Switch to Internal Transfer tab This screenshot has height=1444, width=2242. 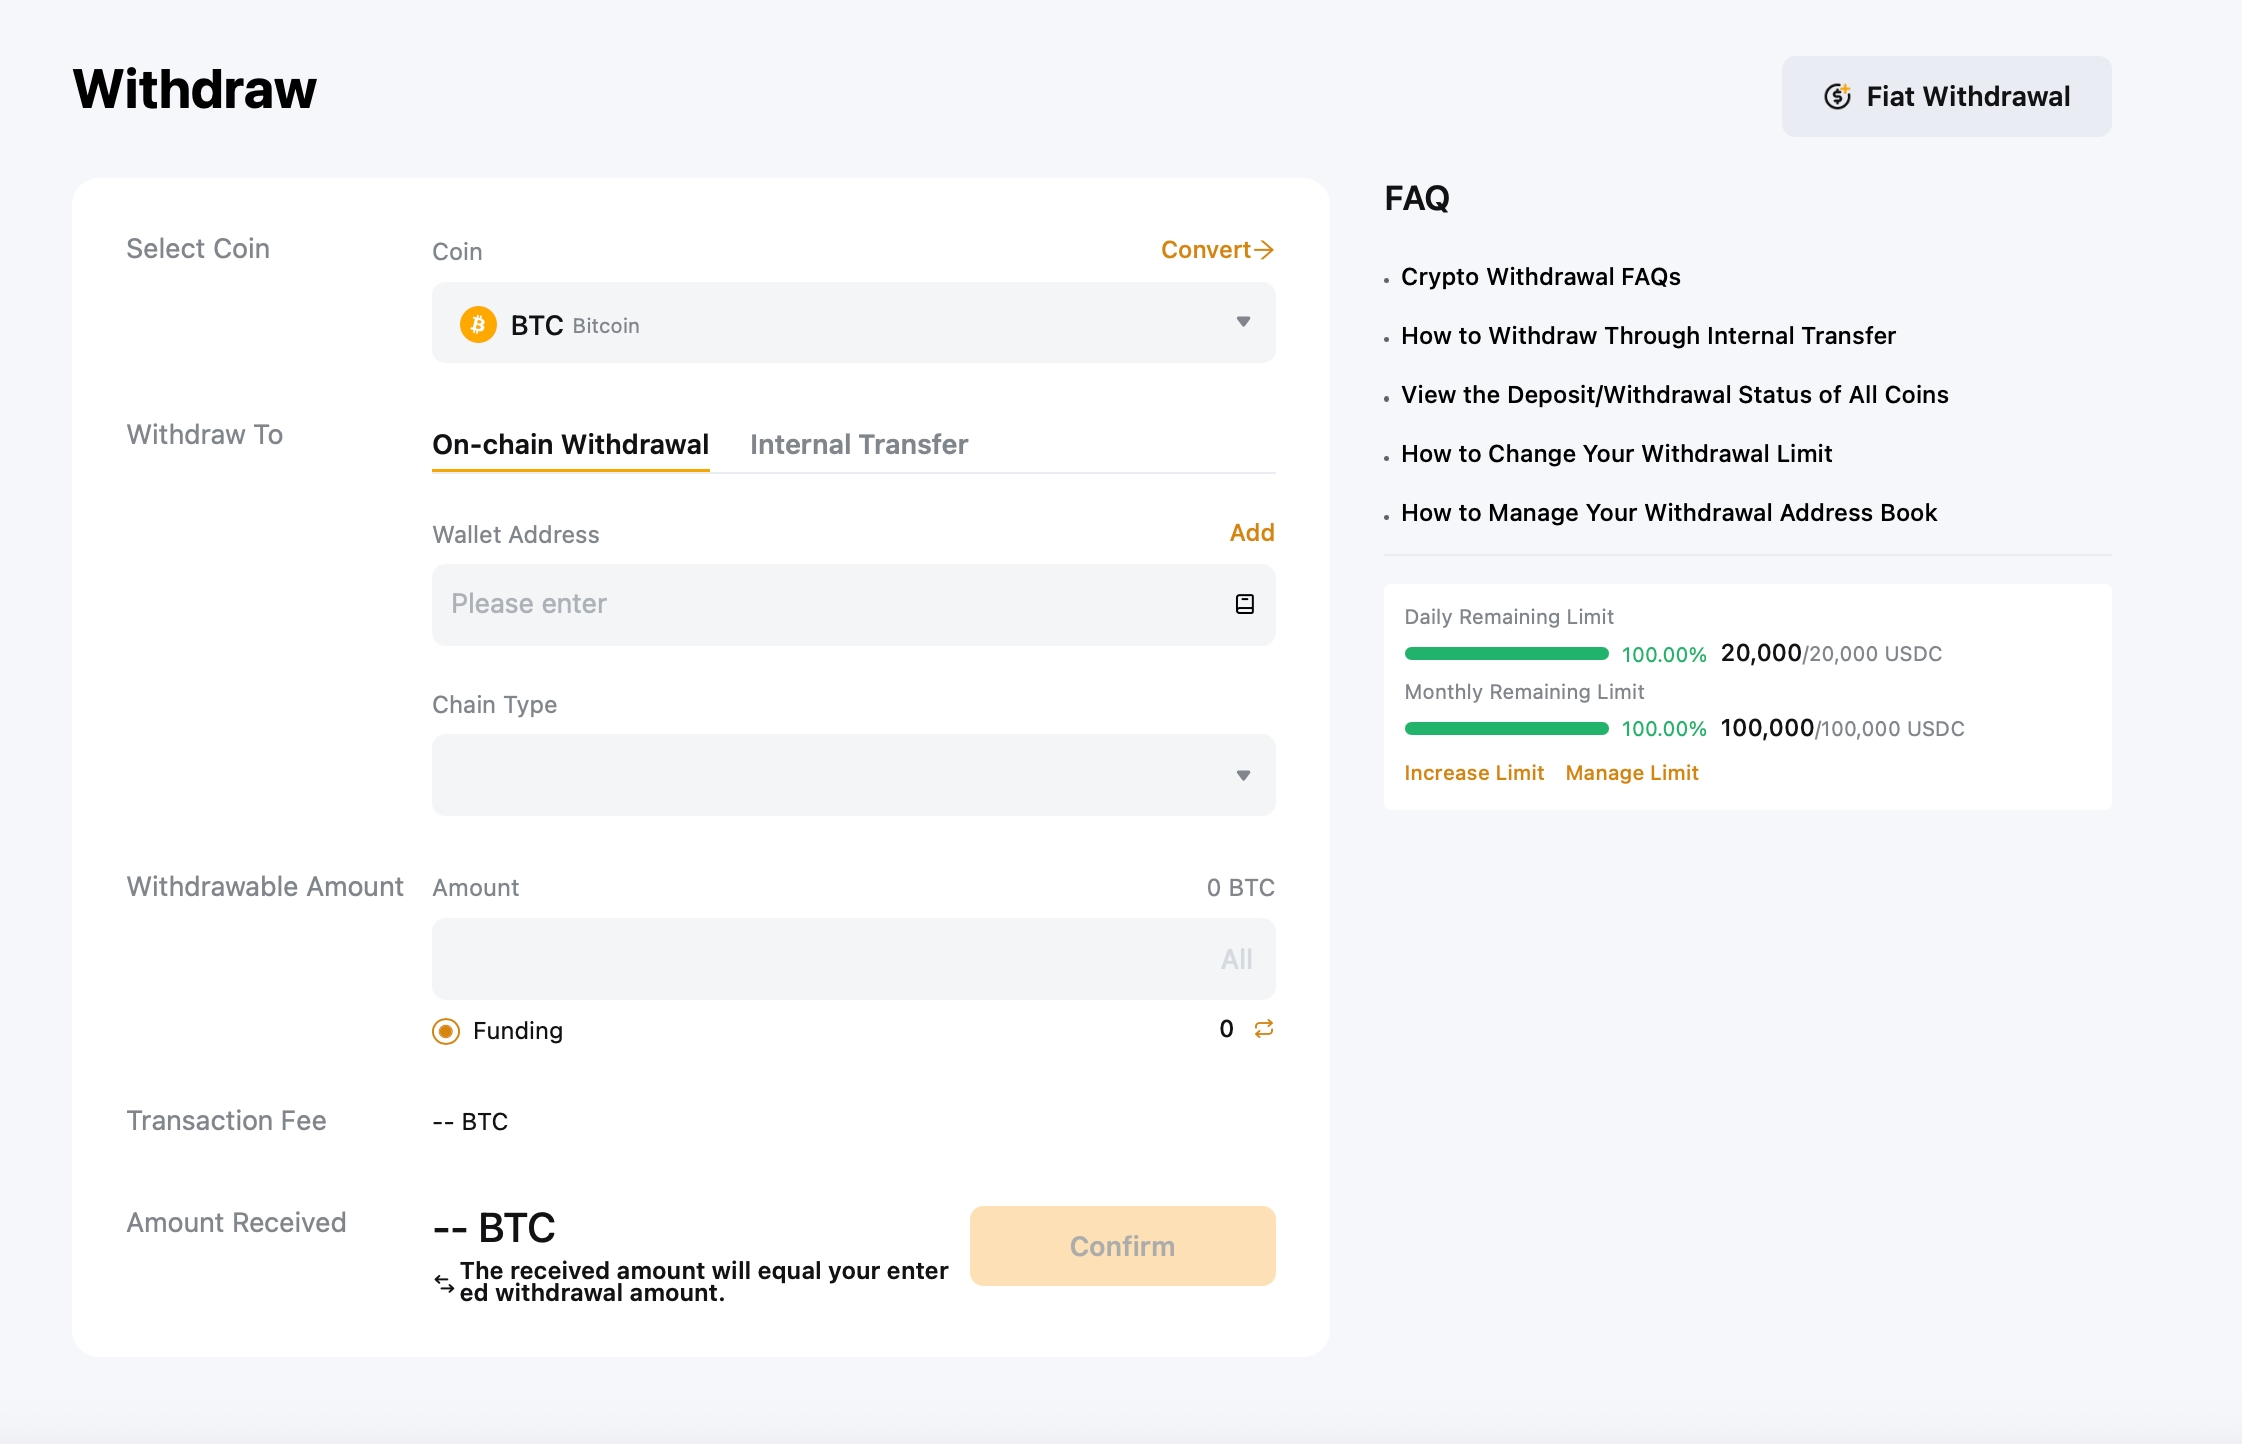pyautogui.click(x=858, y=445)
